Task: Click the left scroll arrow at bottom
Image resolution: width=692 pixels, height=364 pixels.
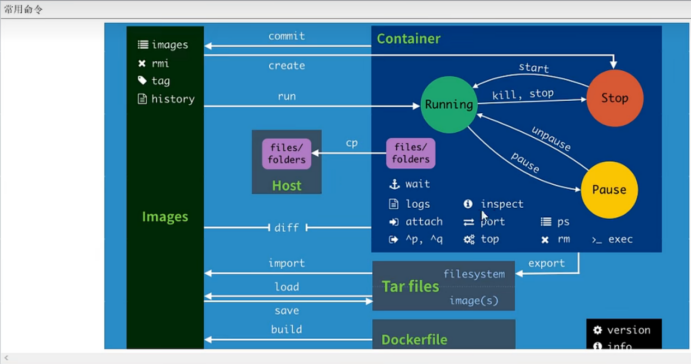Action: tap(6, 358)
